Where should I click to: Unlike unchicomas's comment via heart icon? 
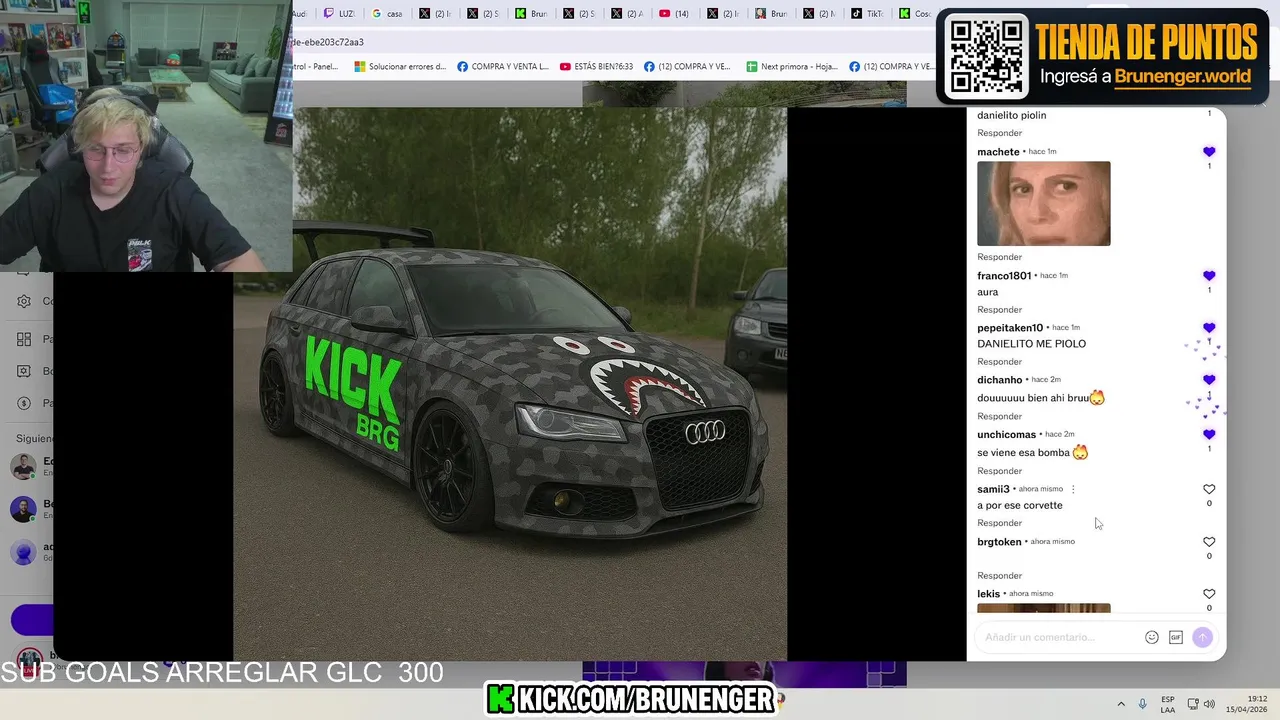(1209, 435)
